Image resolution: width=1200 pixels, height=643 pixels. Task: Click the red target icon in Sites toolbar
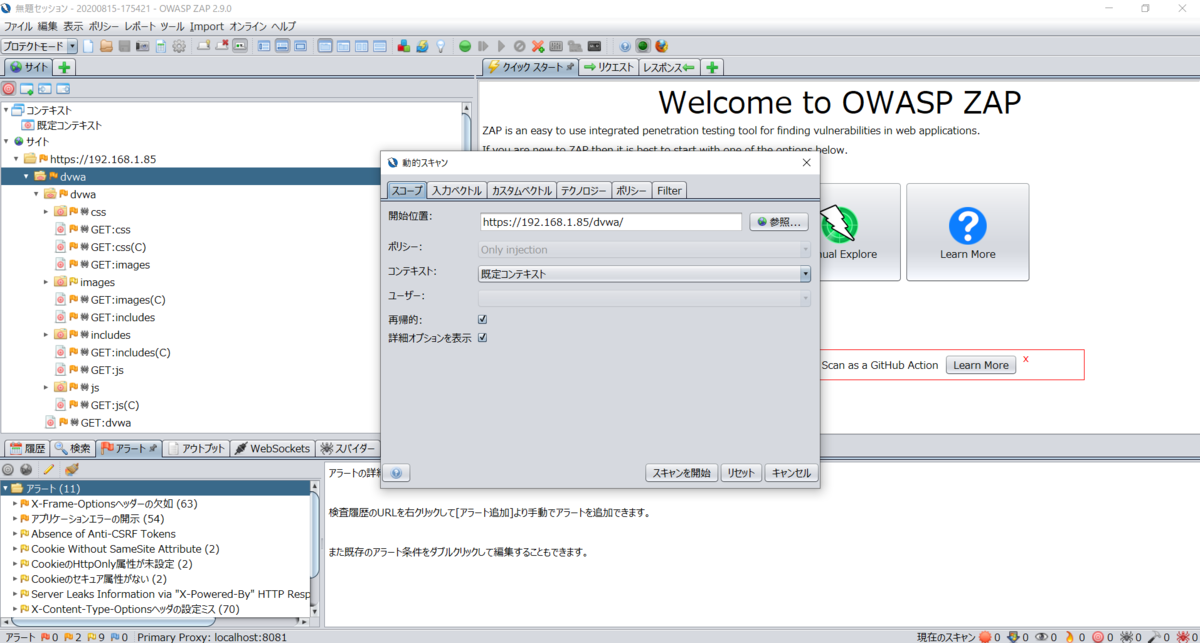coord(9,89)
